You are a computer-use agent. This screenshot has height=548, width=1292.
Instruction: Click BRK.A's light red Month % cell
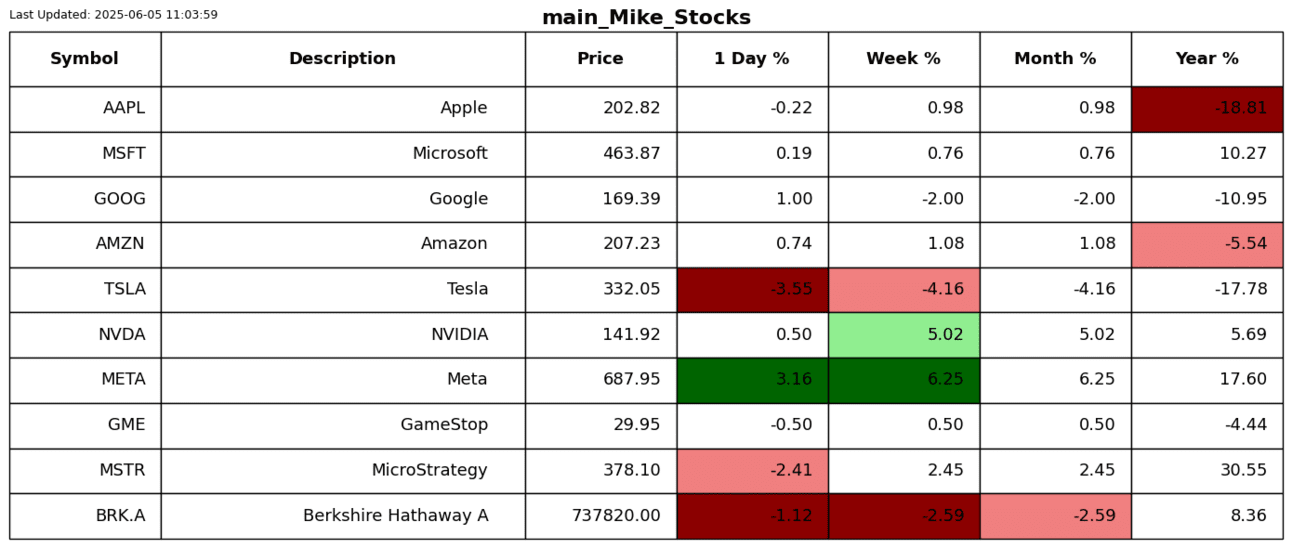coord(1055,516)
